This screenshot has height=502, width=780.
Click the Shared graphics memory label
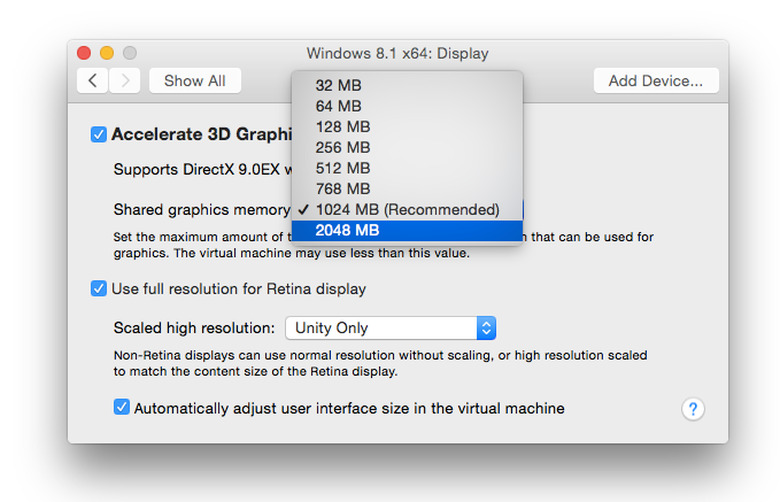click(202, 210)
